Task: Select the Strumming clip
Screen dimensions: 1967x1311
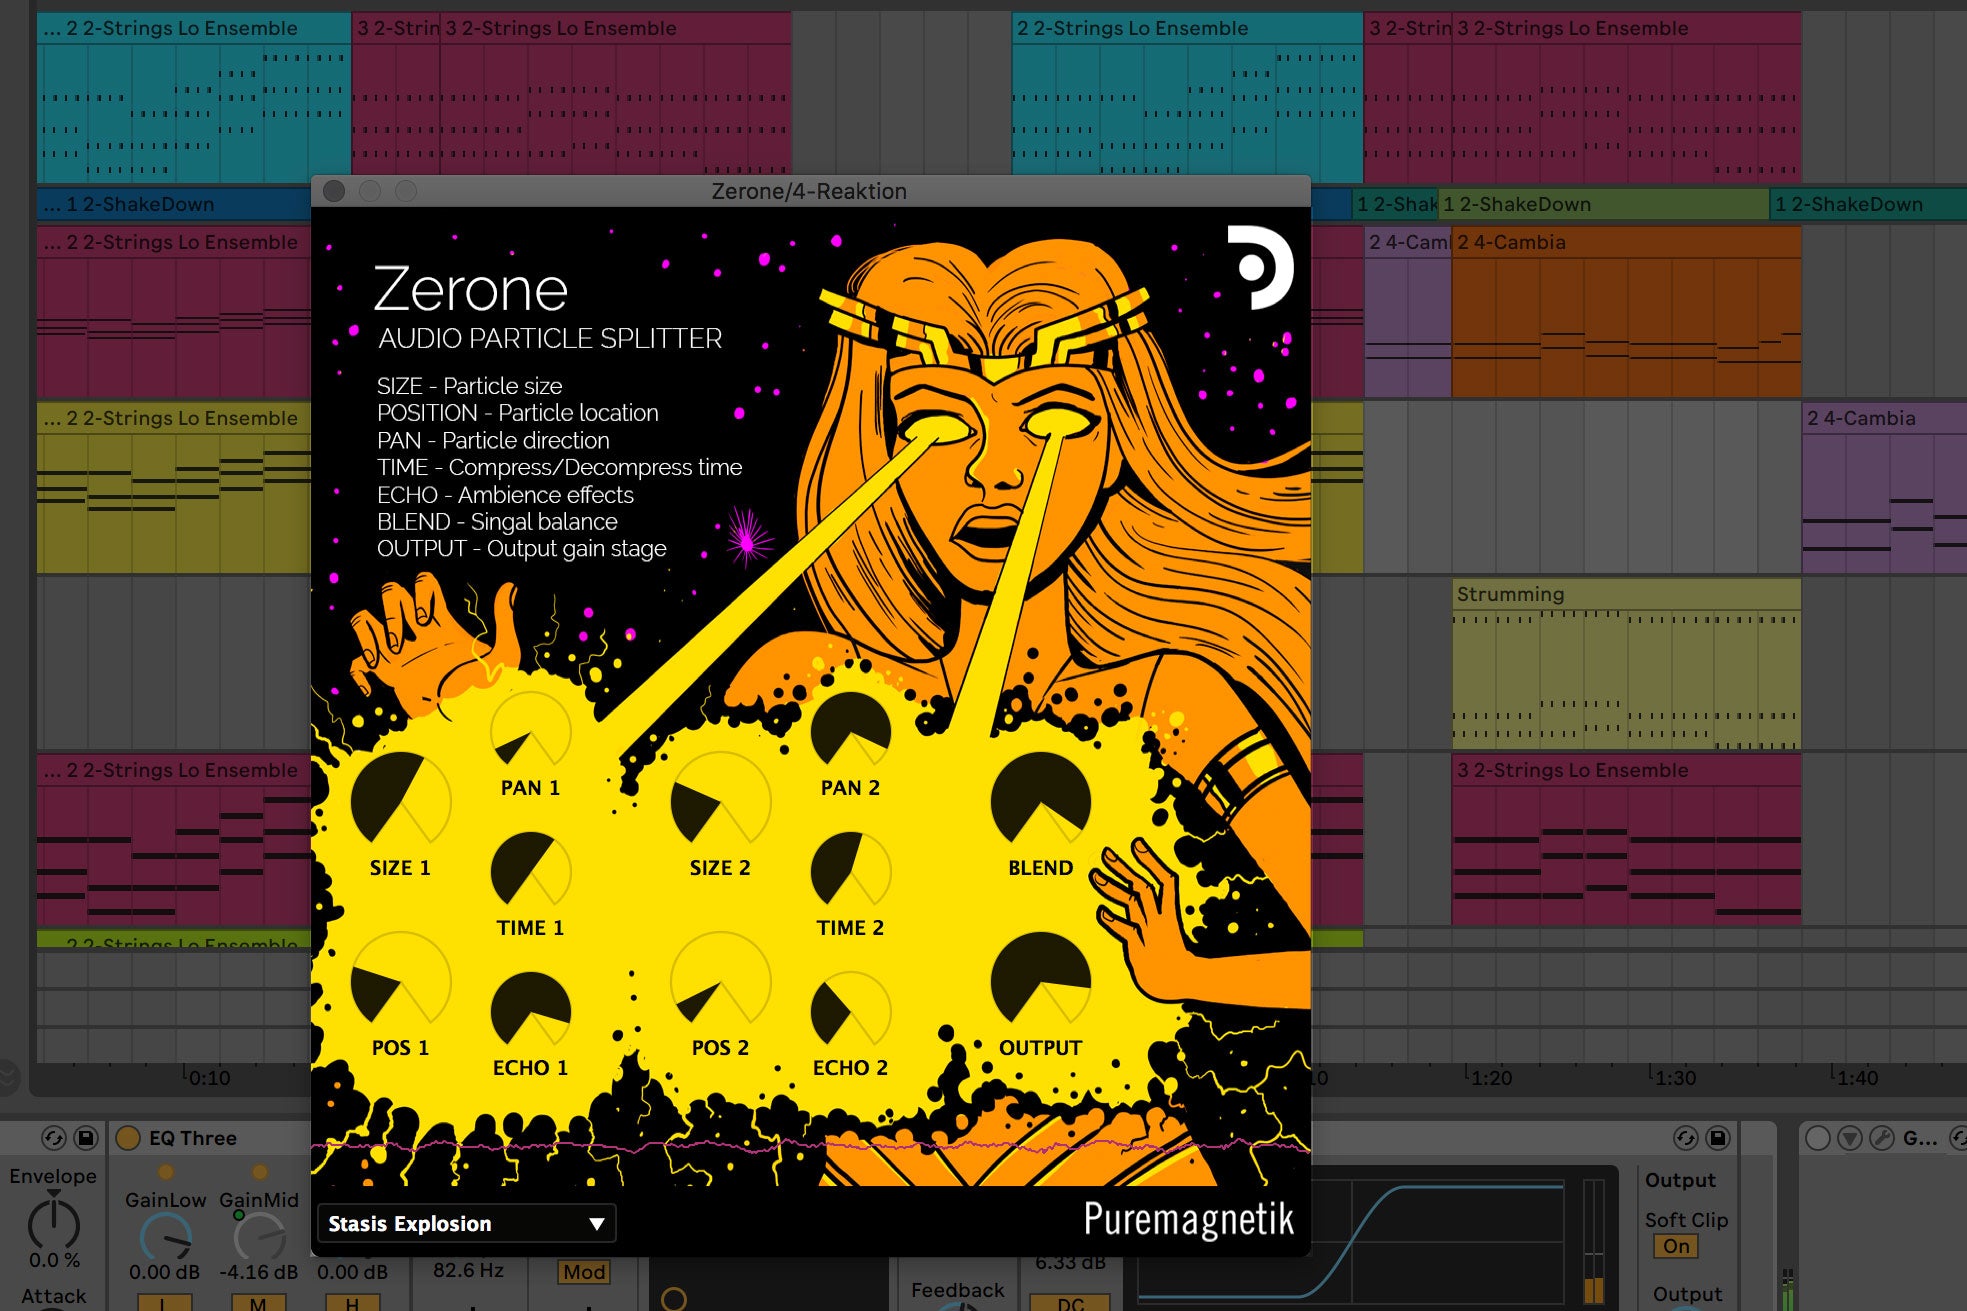Action: [1626, 664]
